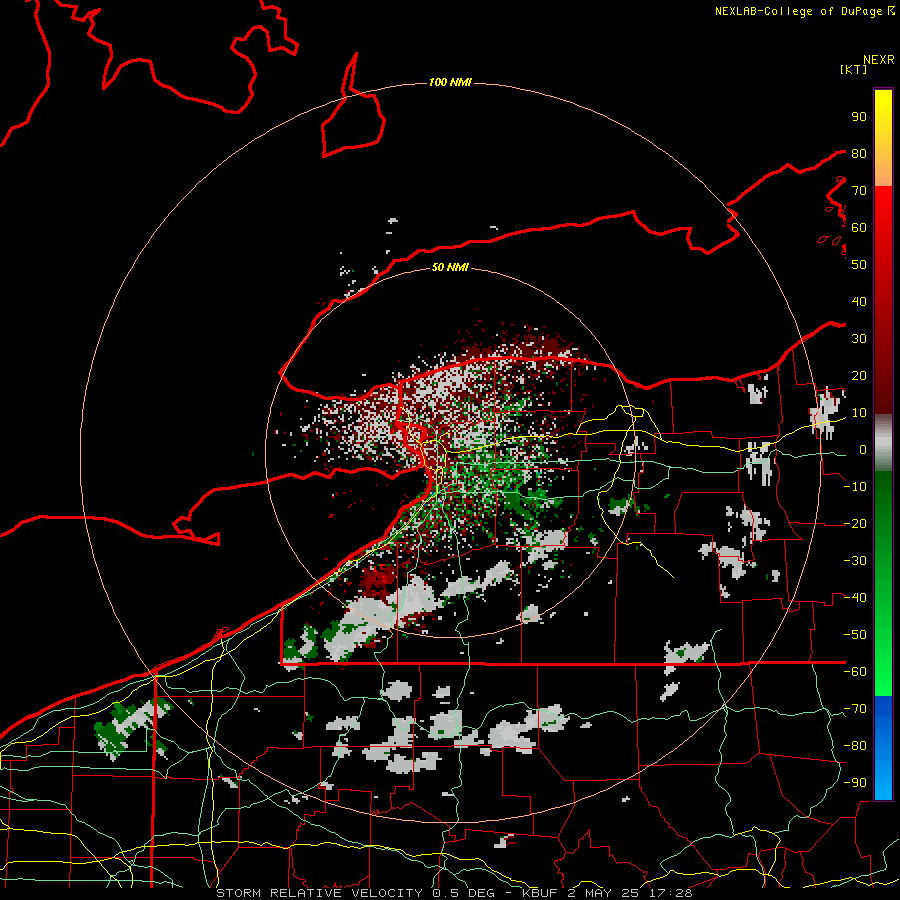Click the NEXR label above the color scale
Viewport: 900px width, 900px height.
tap(879, 60)
